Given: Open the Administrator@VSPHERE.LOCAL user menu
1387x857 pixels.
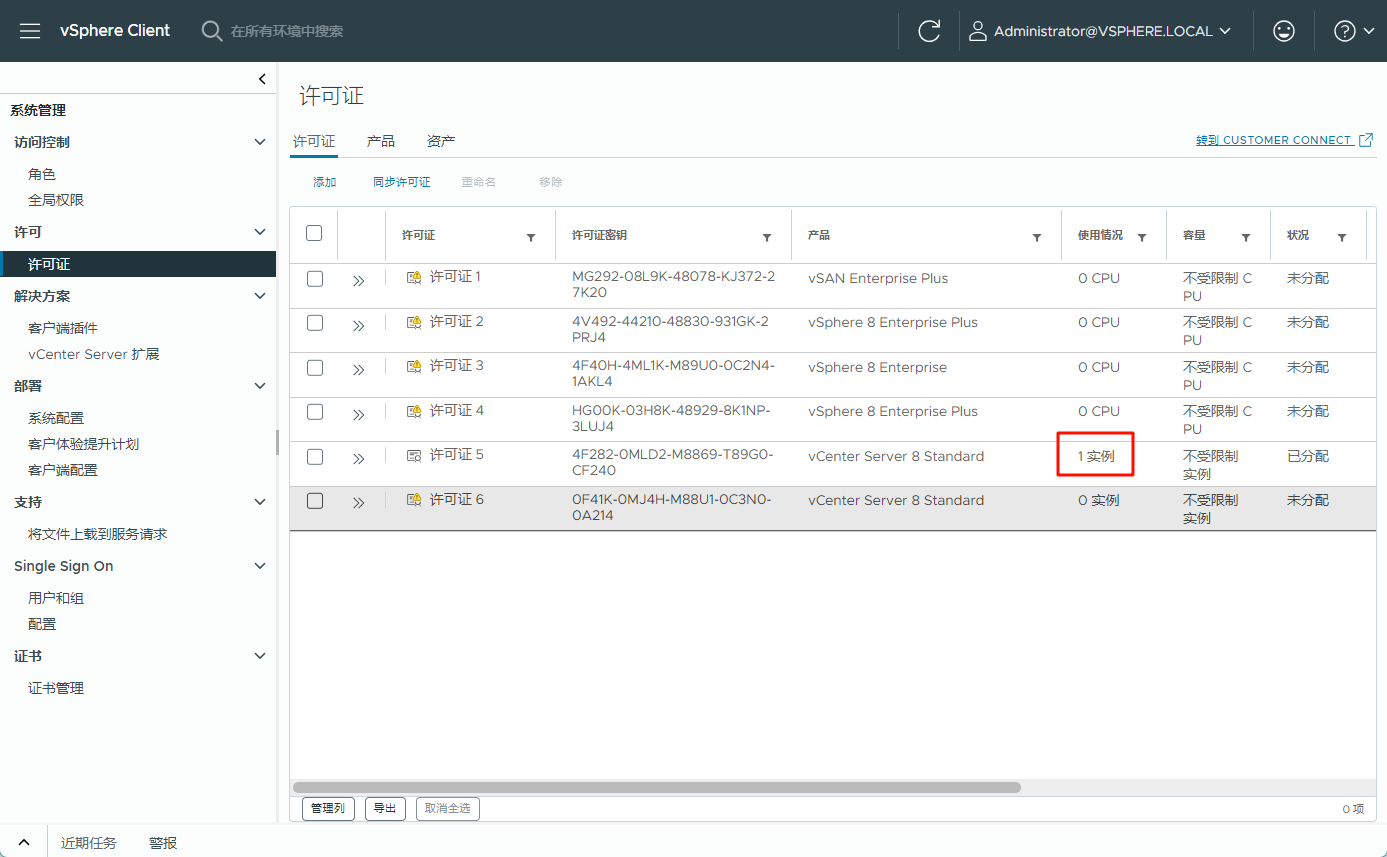Looking at the screenshot, I should coord(1100,31).
